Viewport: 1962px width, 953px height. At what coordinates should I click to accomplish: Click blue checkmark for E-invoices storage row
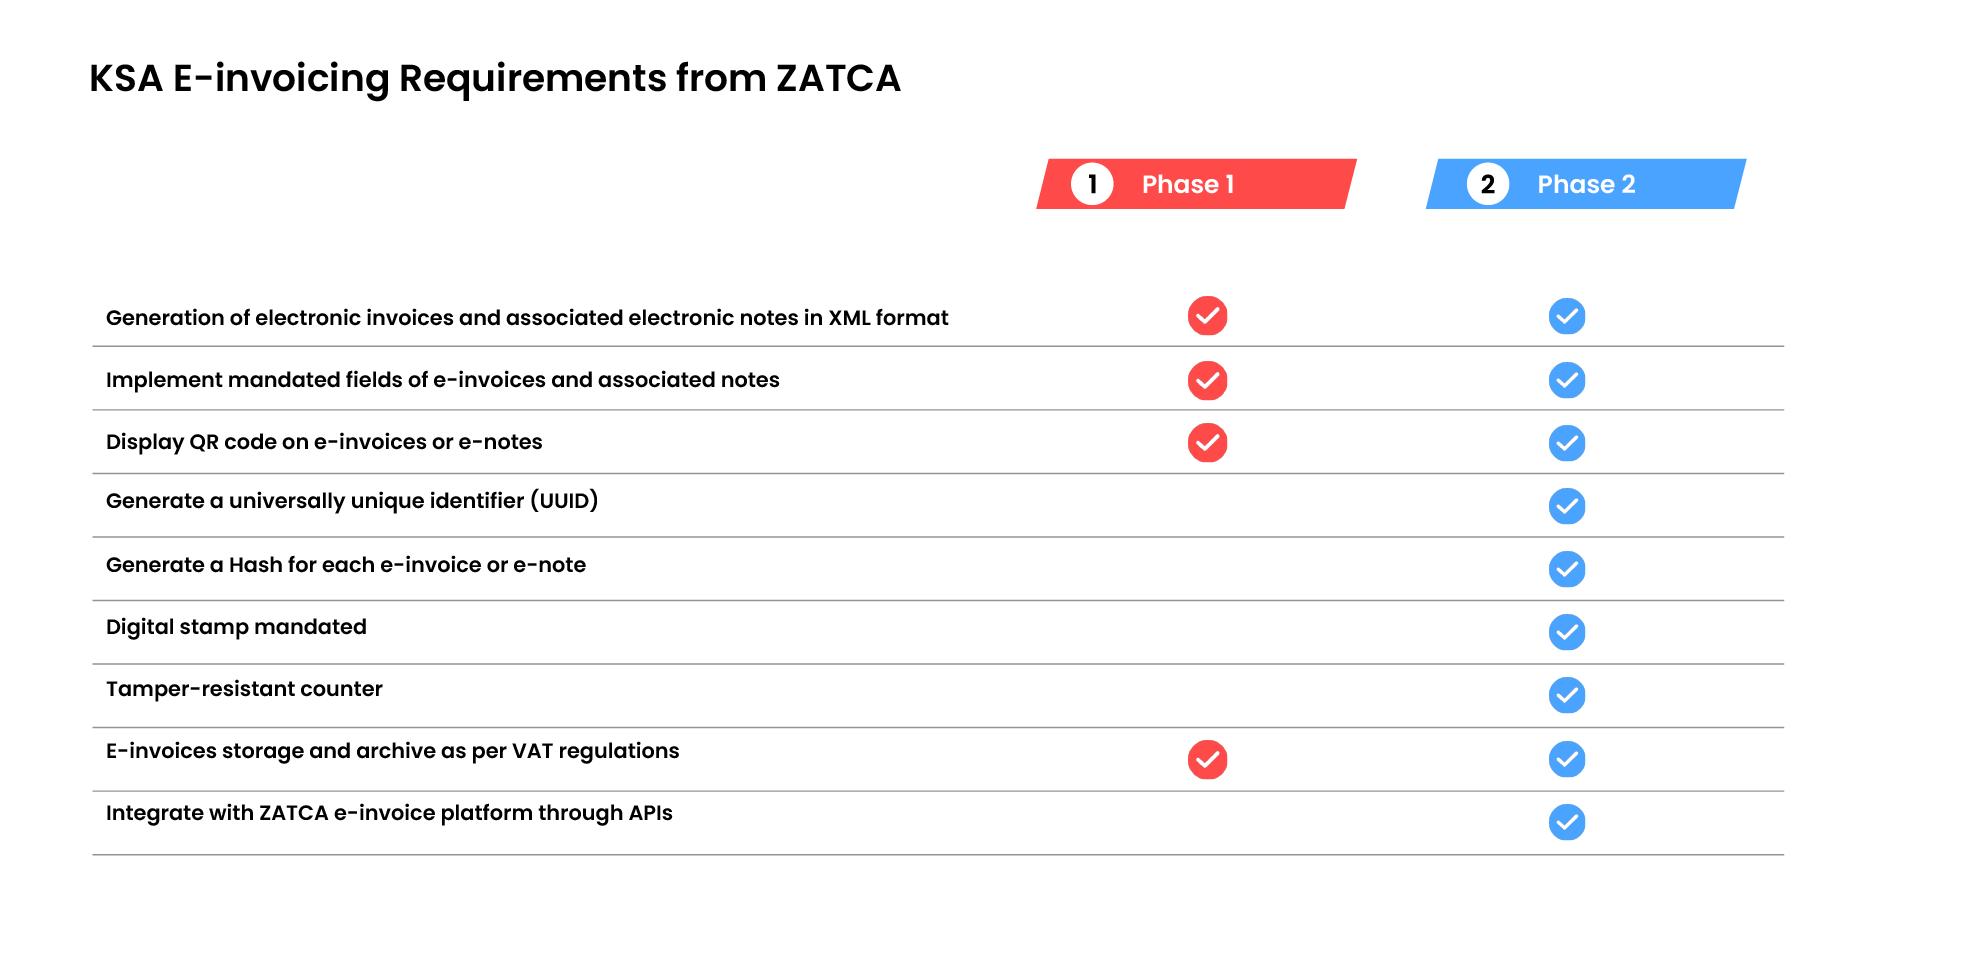click(1566, 759)
